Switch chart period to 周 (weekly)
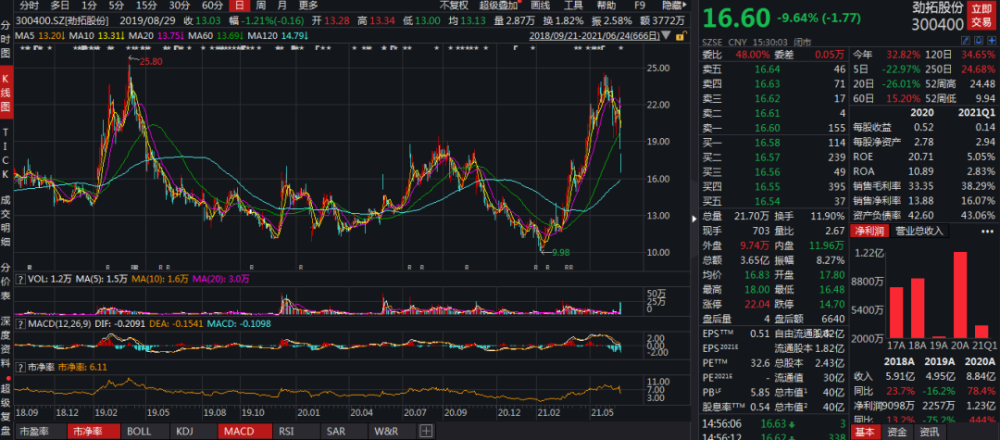The height and width of the screenshot is (440, 1000). [x=258, y=5]
